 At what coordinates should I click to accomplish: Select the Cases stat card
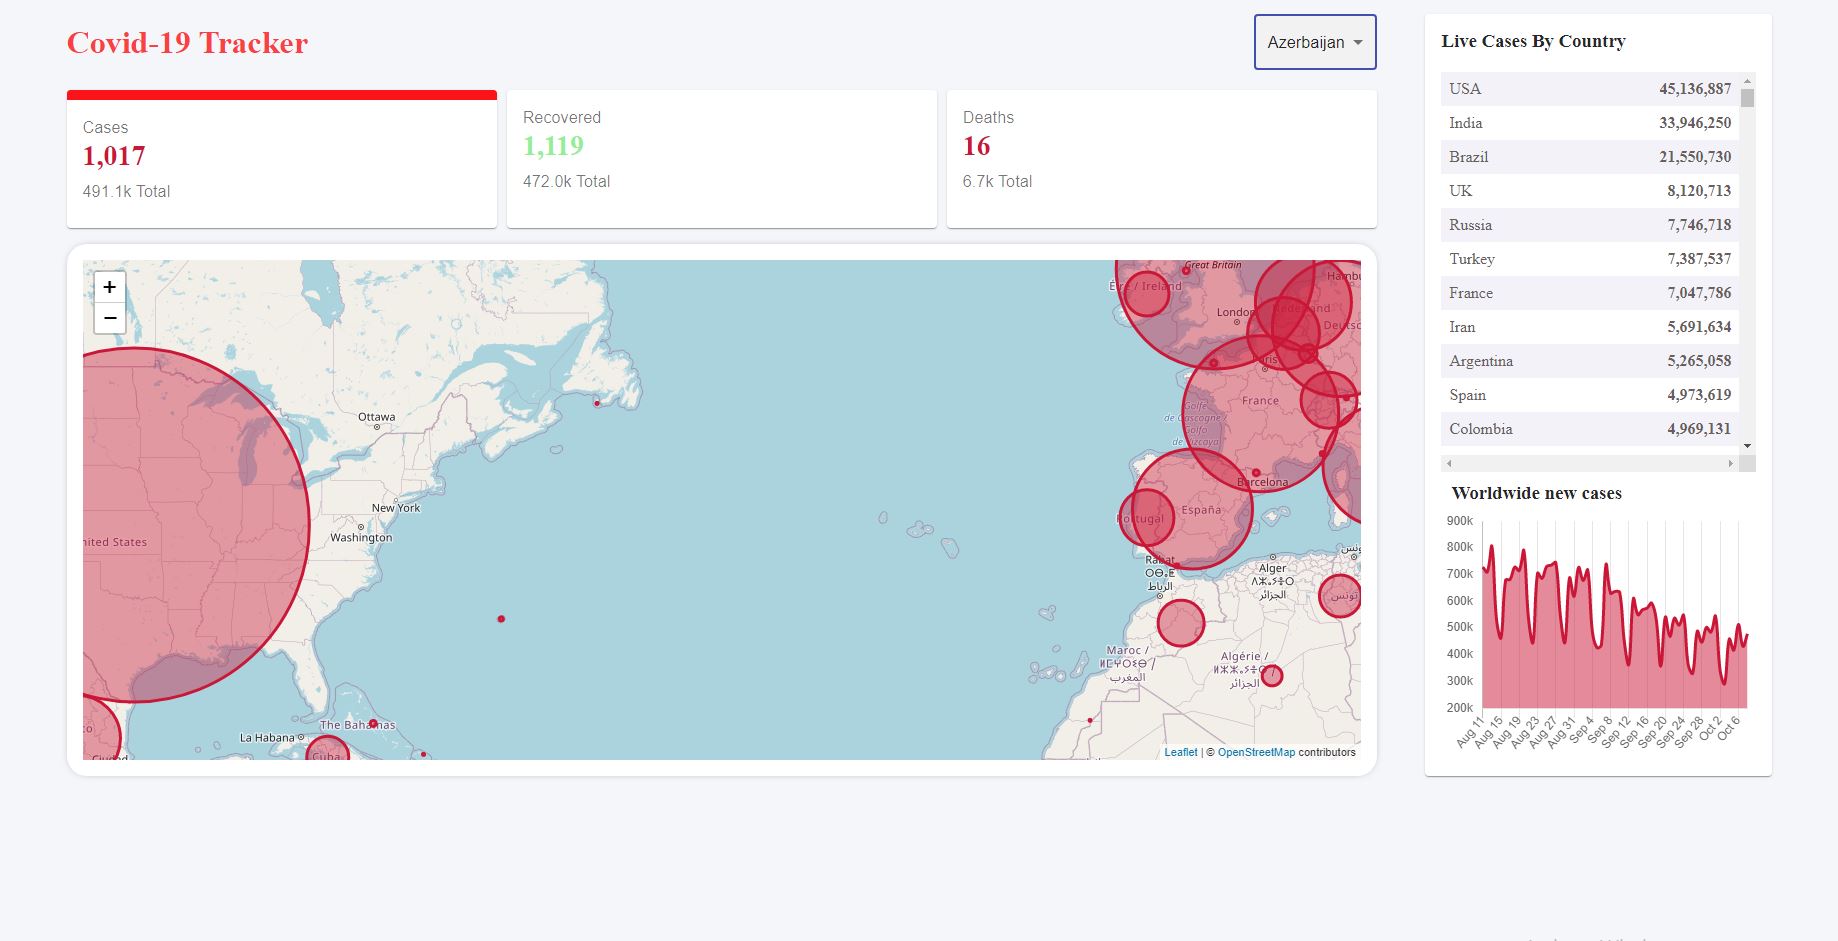pyautogui.click(x=281, y=160)
